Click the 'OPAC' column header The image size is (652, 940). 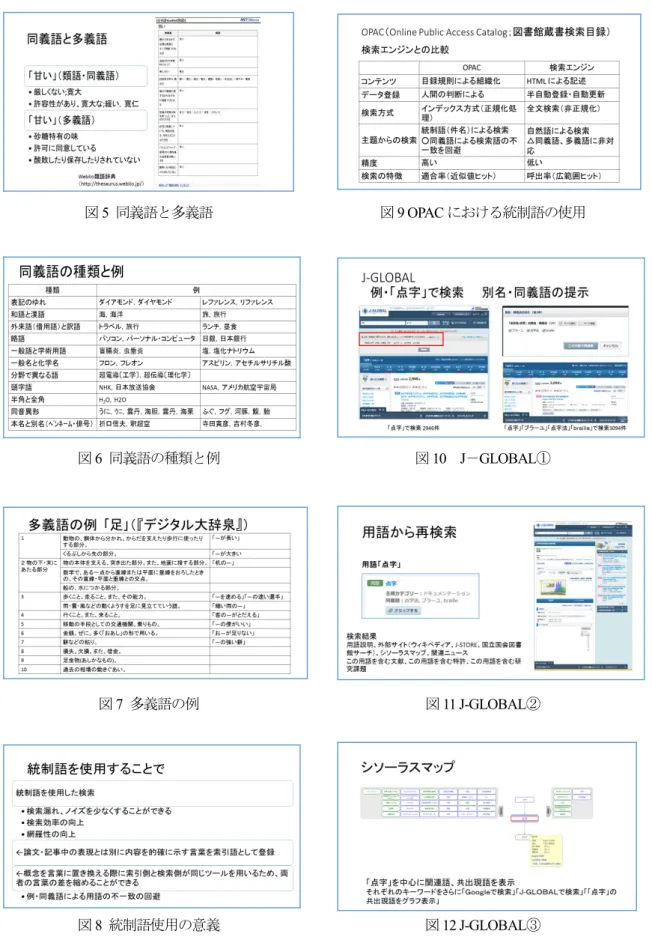[472, 68]
